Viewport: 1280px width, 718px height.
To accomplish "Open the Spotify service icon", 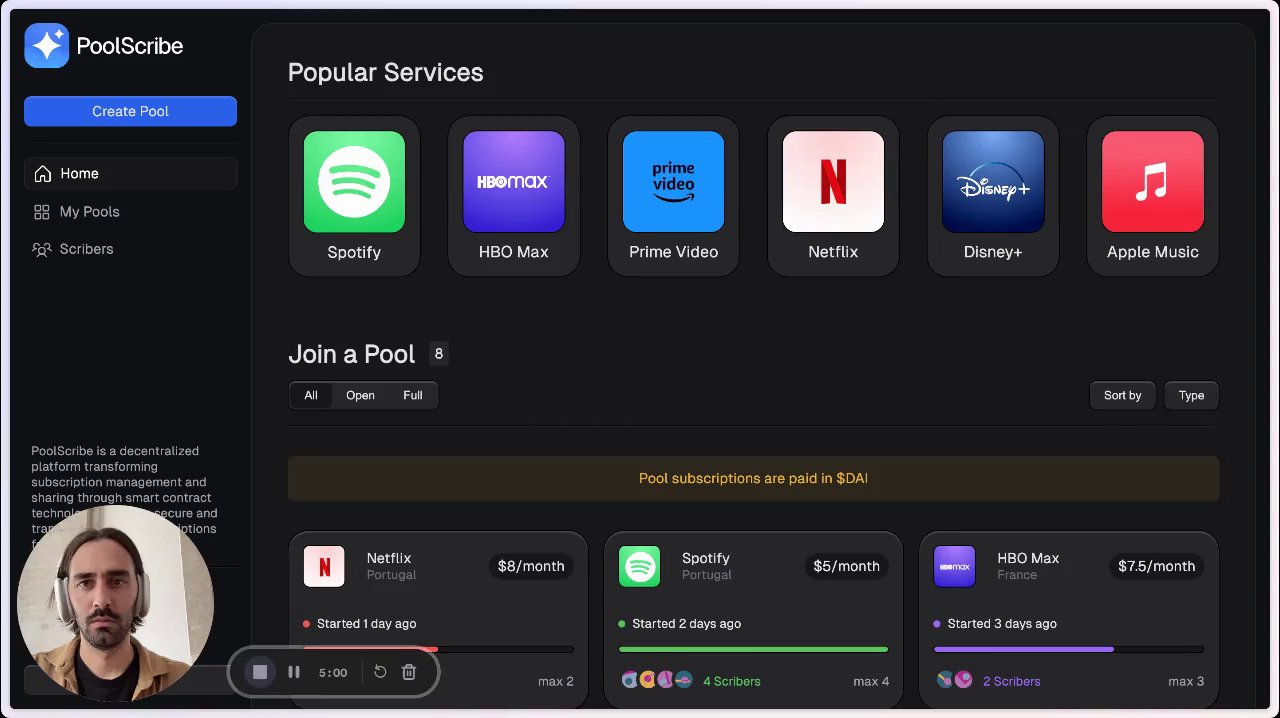I will [x=354, y=182].
